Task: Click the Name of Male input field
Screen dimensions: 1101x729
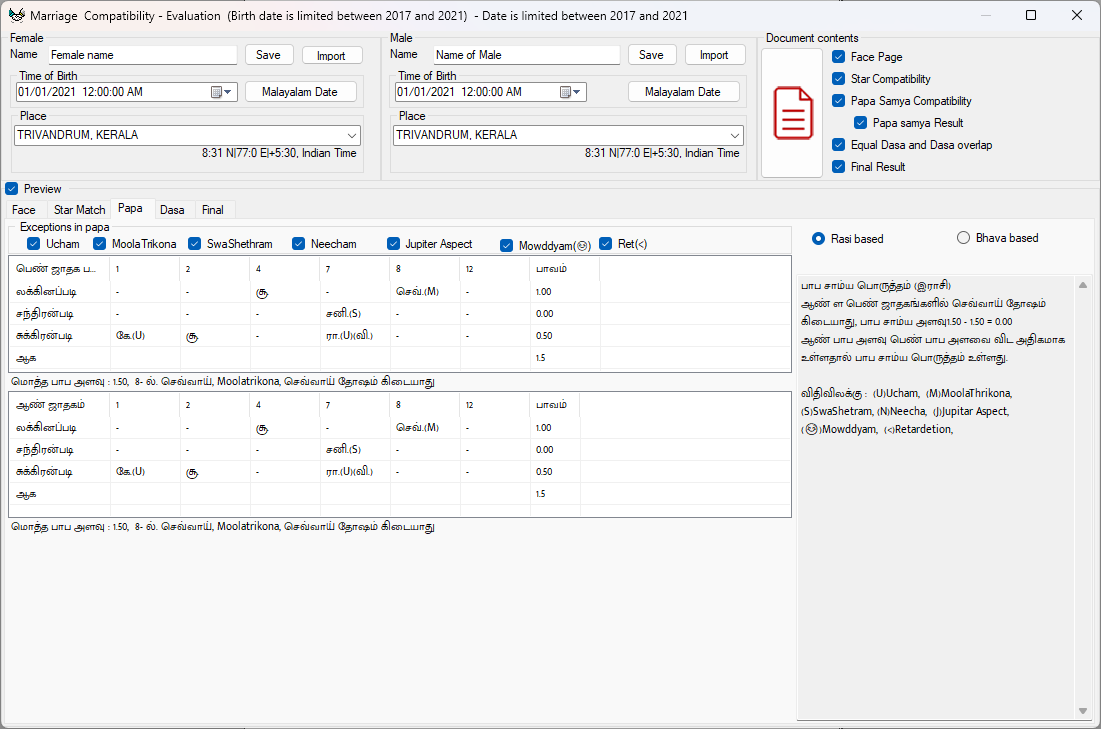Action: pos(527,55)
